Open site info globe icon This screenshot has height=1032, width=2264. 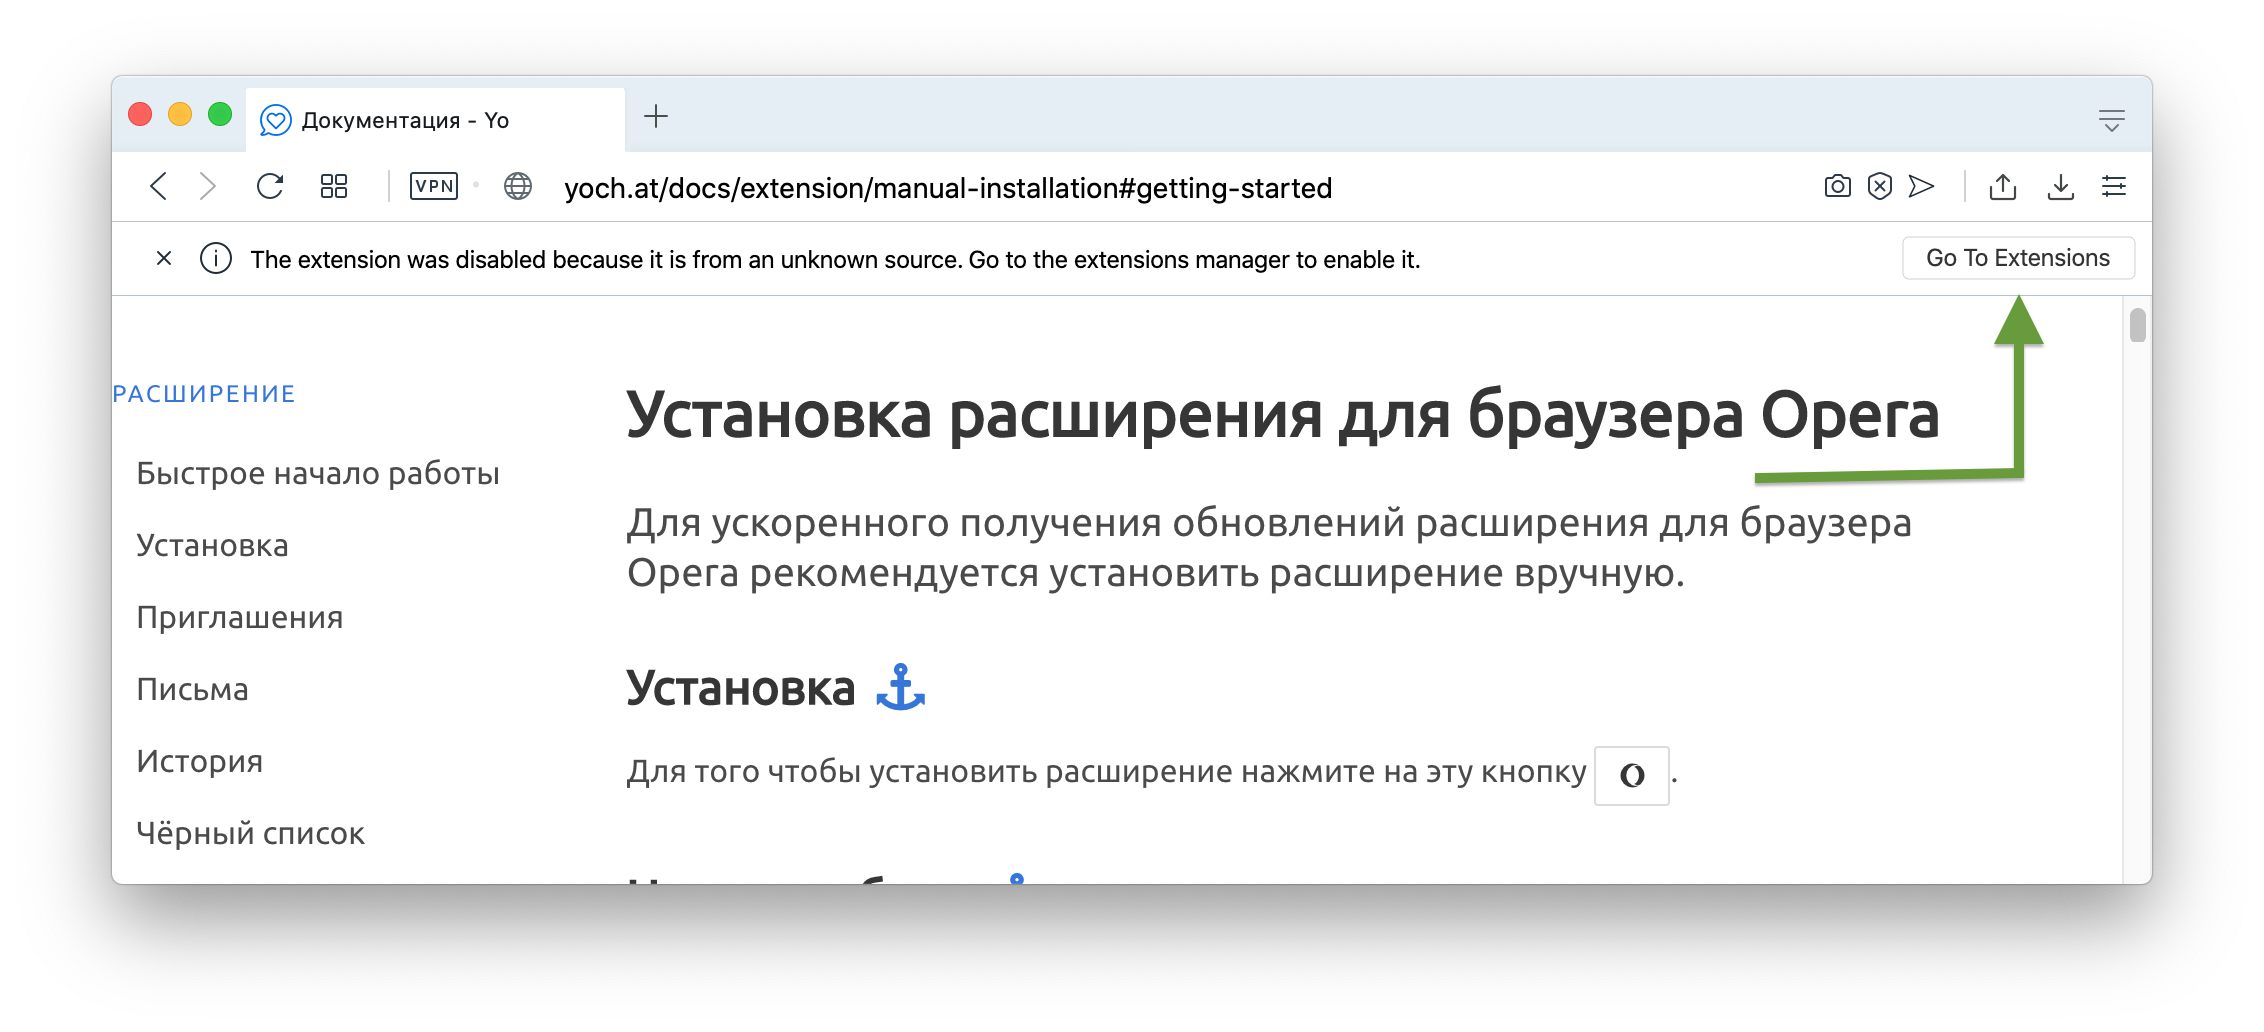point(518,186)
